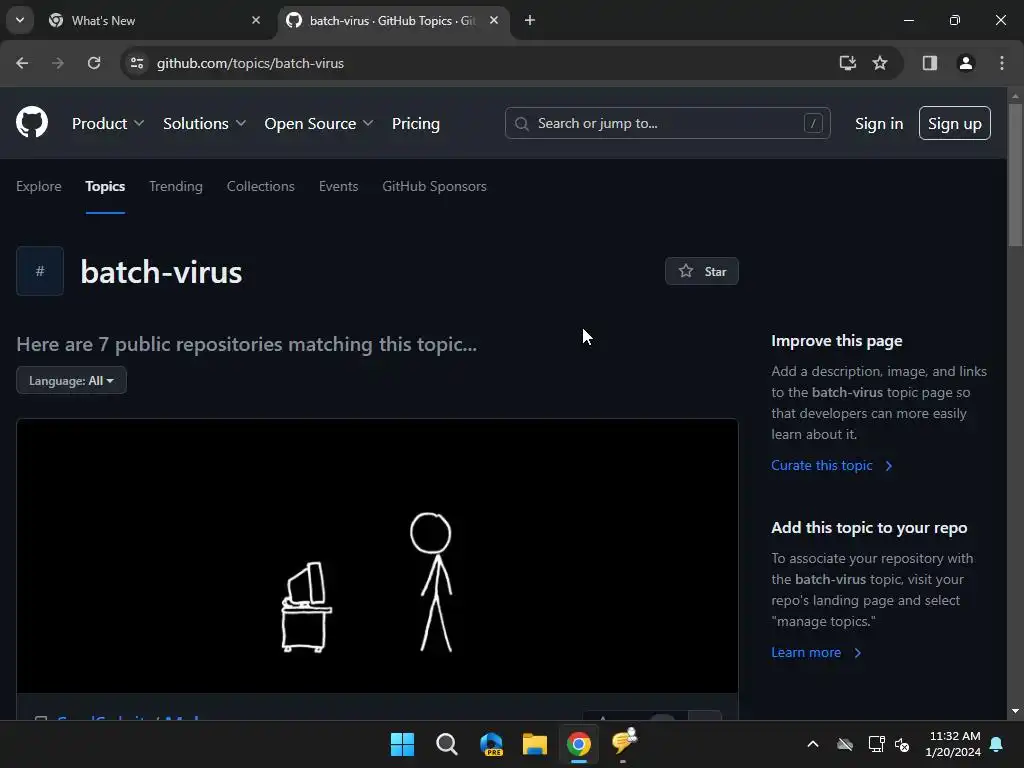Click the slash shortcut key icon
The width and height of the screenshot is (1024, 768).
(x=813, y=123)
